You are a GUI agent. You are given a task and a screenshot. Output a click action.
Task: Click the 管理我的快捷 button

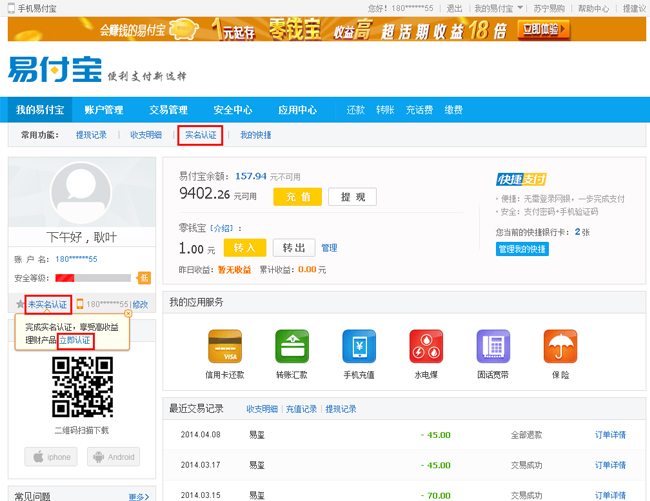522,249
